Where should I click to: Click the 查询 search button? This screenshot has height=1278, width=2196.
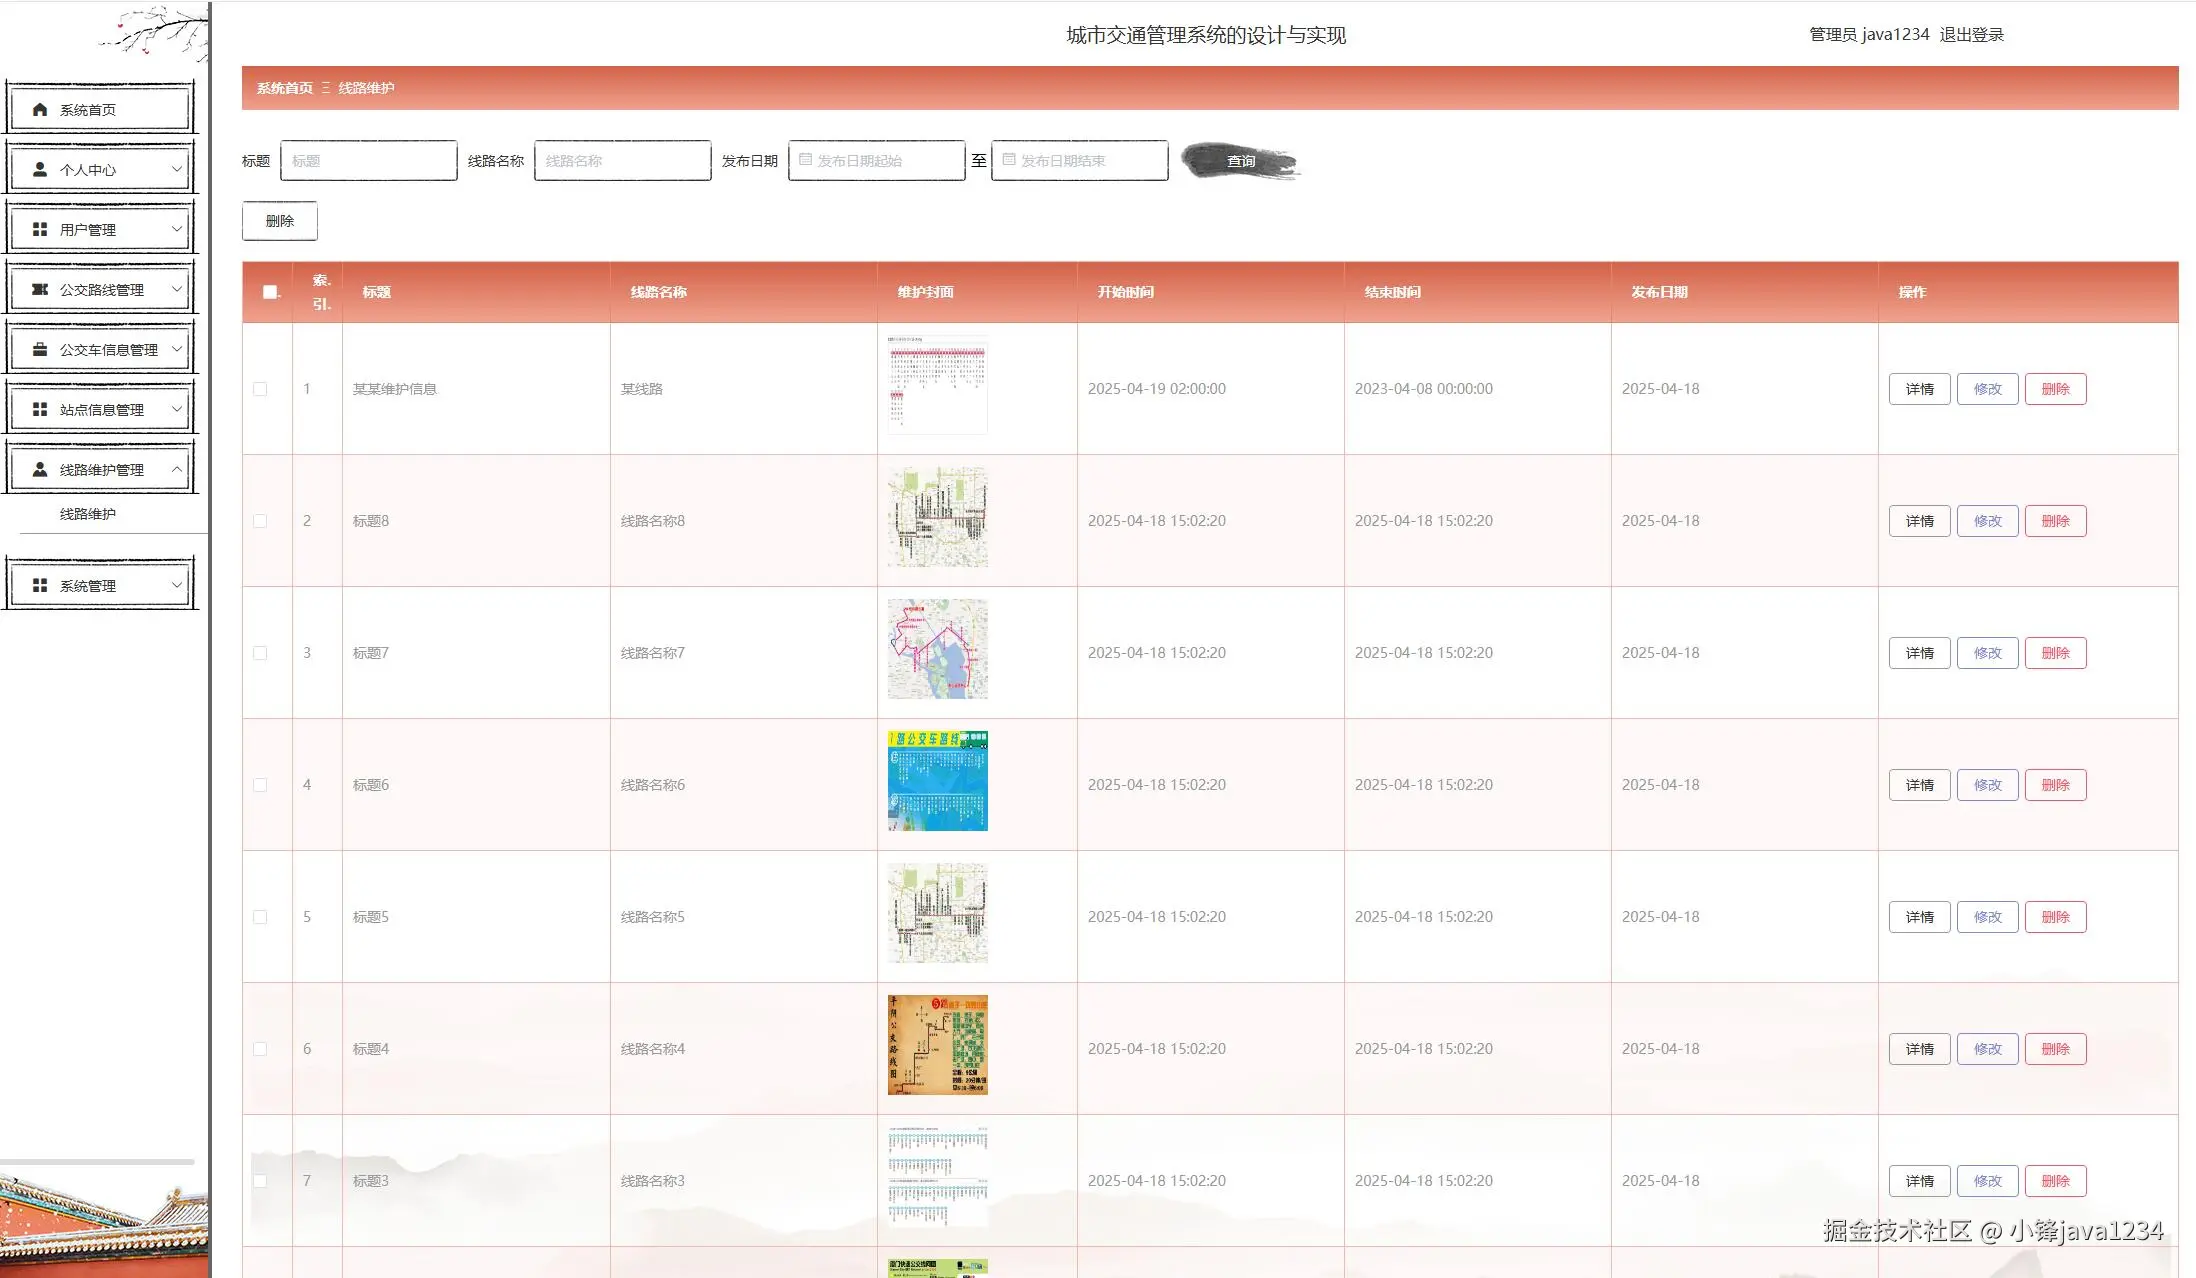[1241, 161]
